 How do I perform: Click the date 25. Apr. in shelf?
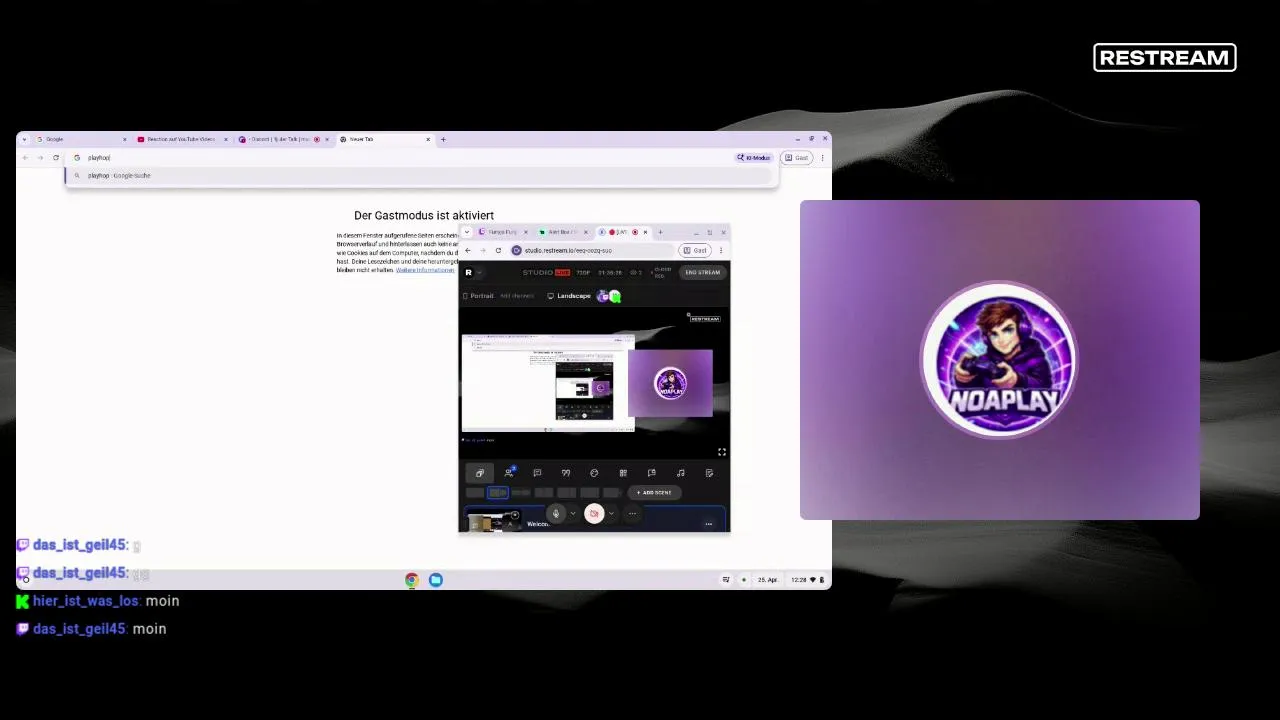tap(767, 580)
